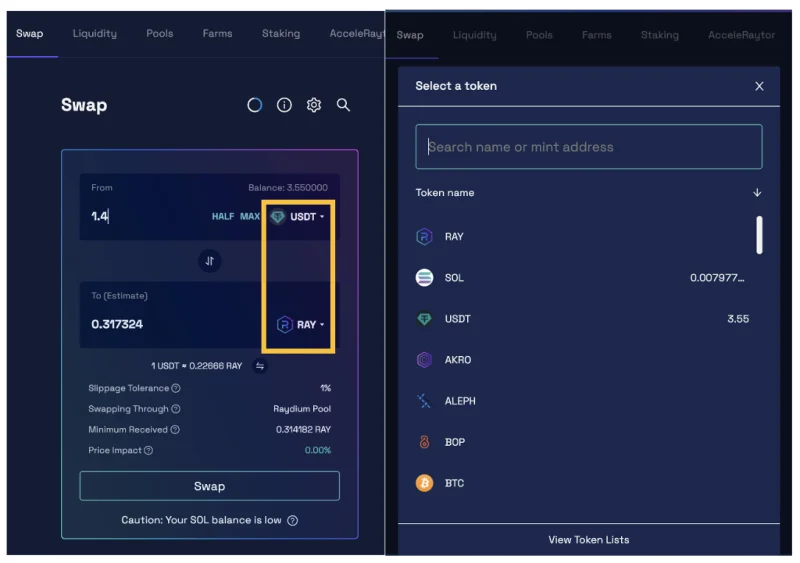Click MAX amount button

(x=250, y=216)
